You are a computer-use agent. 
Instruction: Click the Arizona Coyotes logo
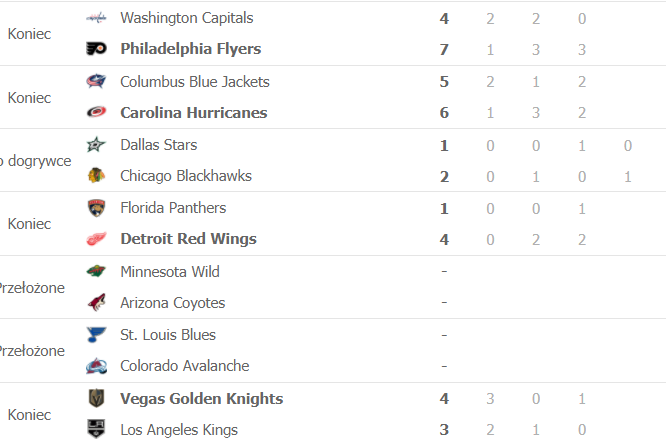click(96, 302)
